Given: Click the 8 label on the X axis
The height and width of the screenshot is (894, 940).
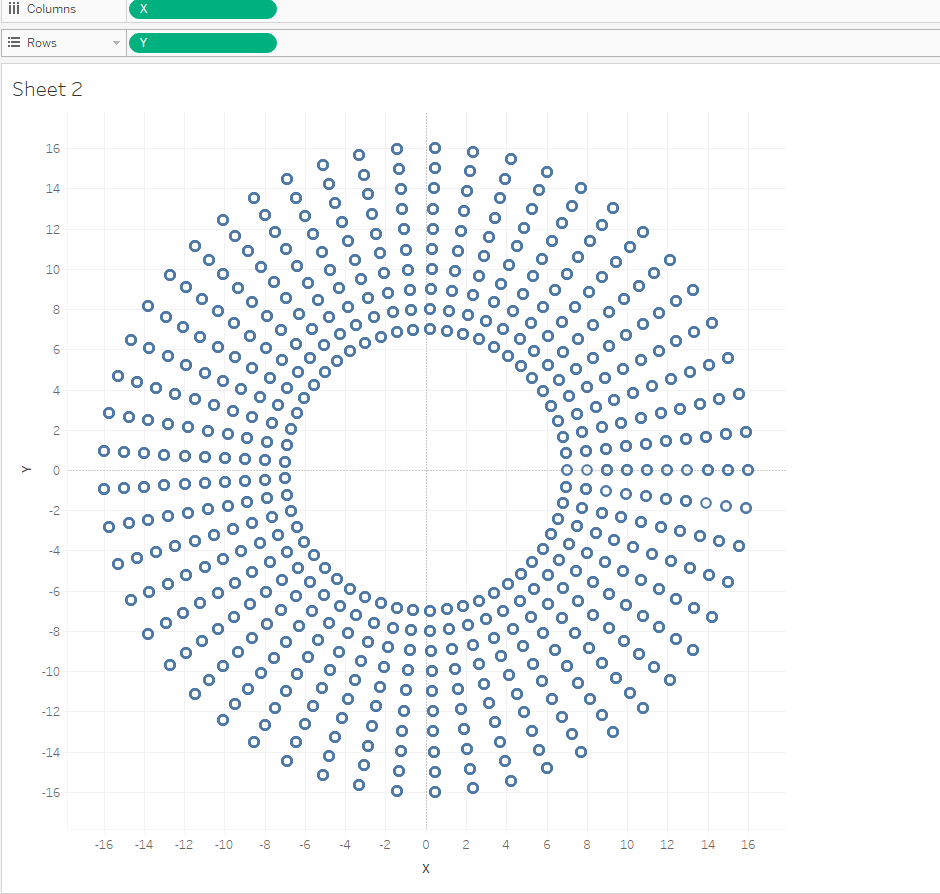Looking at the screenshot, I should (587, 844).
